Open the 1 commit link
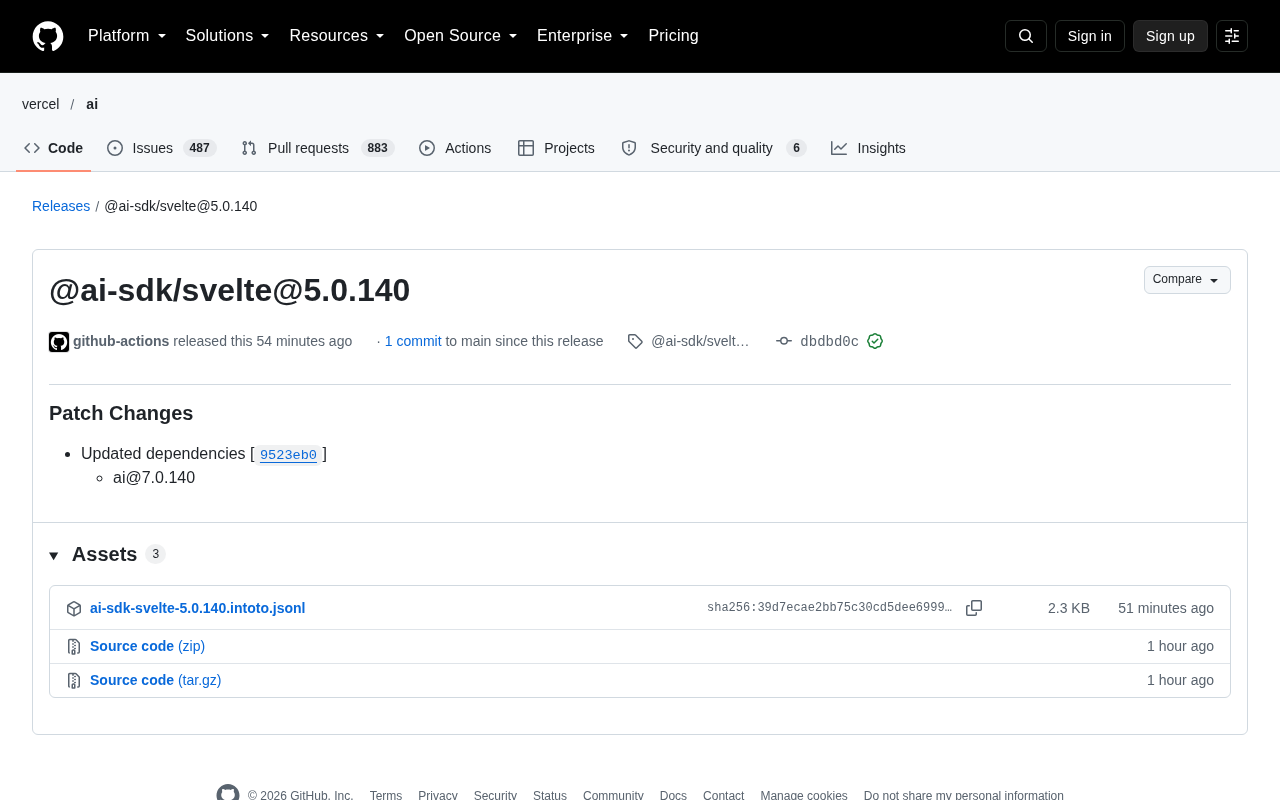 pos(413,341)
